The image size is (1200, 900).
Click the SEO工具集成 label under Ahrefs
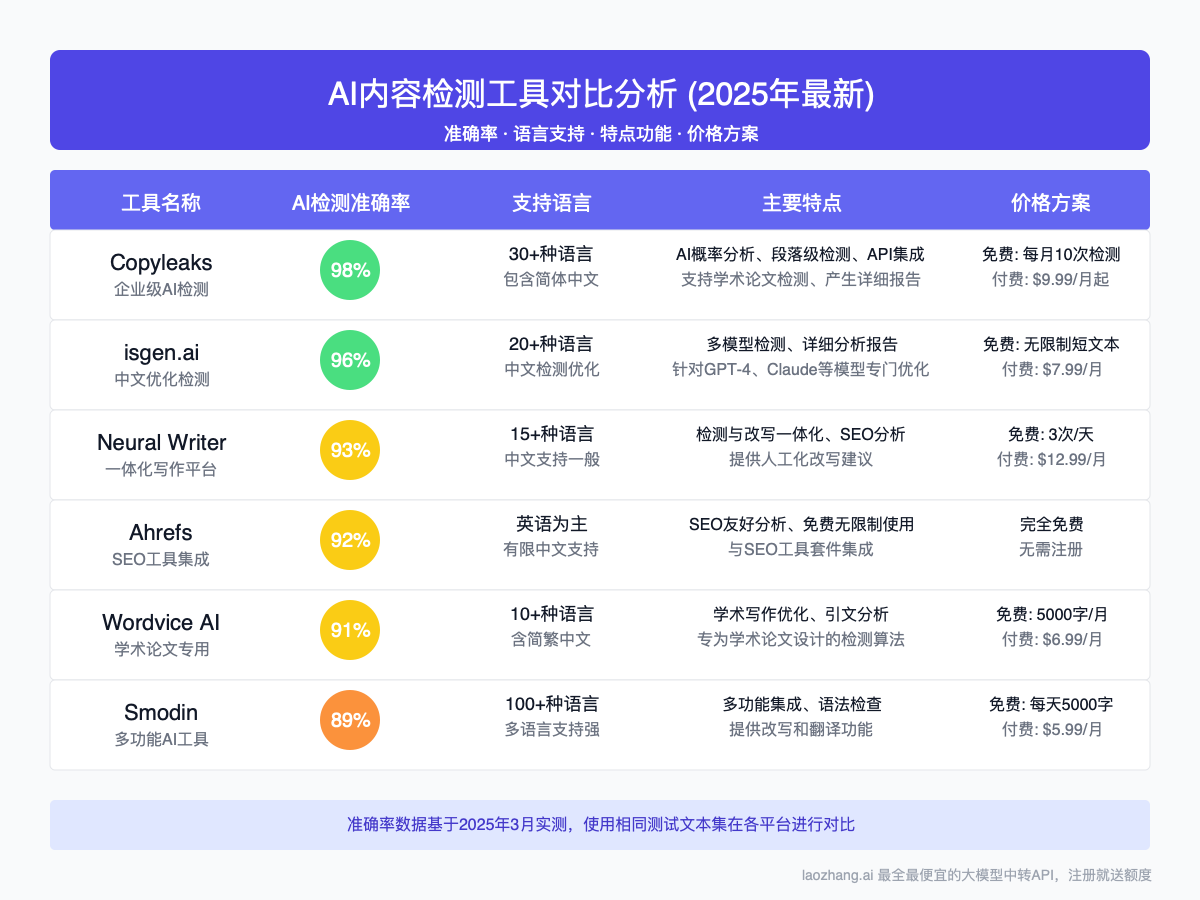pyautogui.click(x=161, y=559)
